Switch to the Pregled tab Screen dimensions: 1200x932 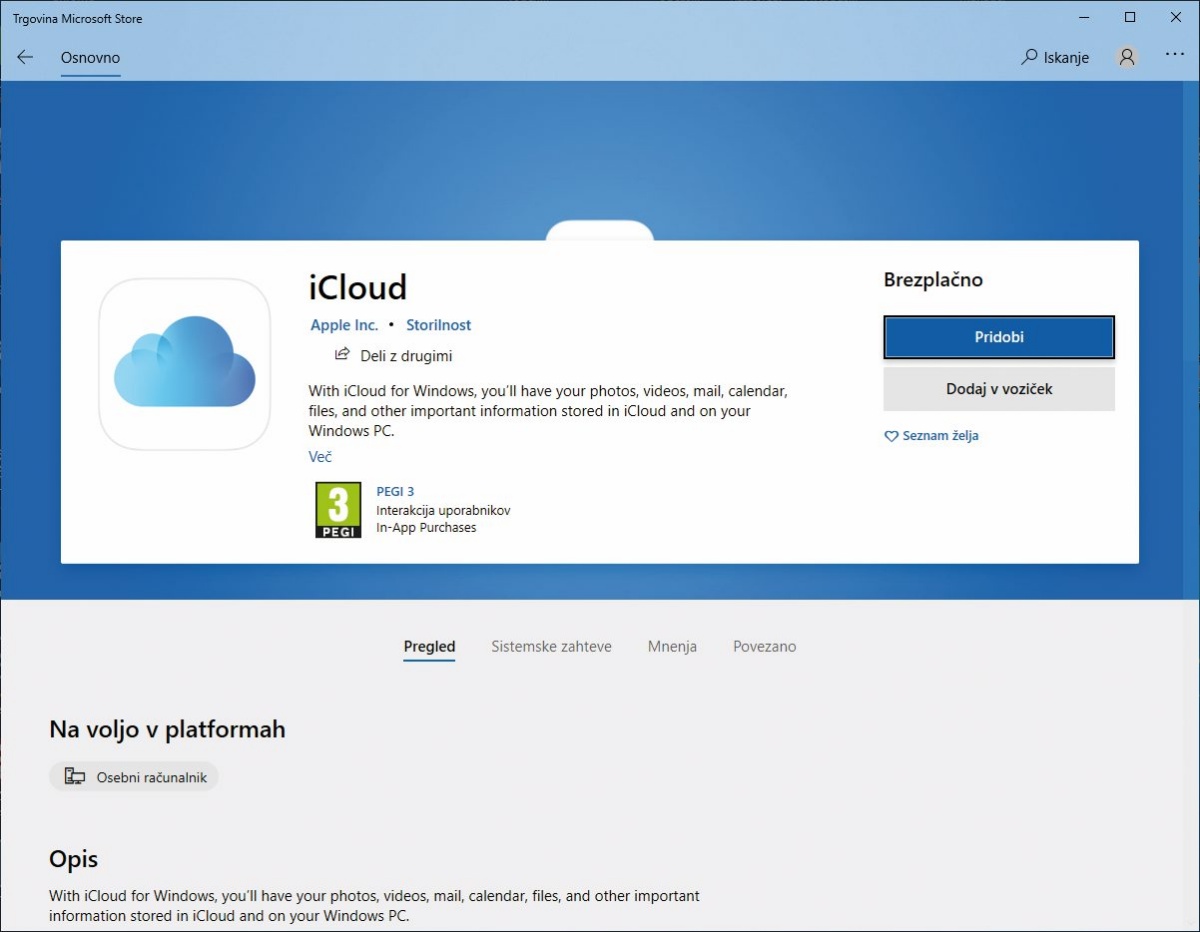tap(429, 647)
